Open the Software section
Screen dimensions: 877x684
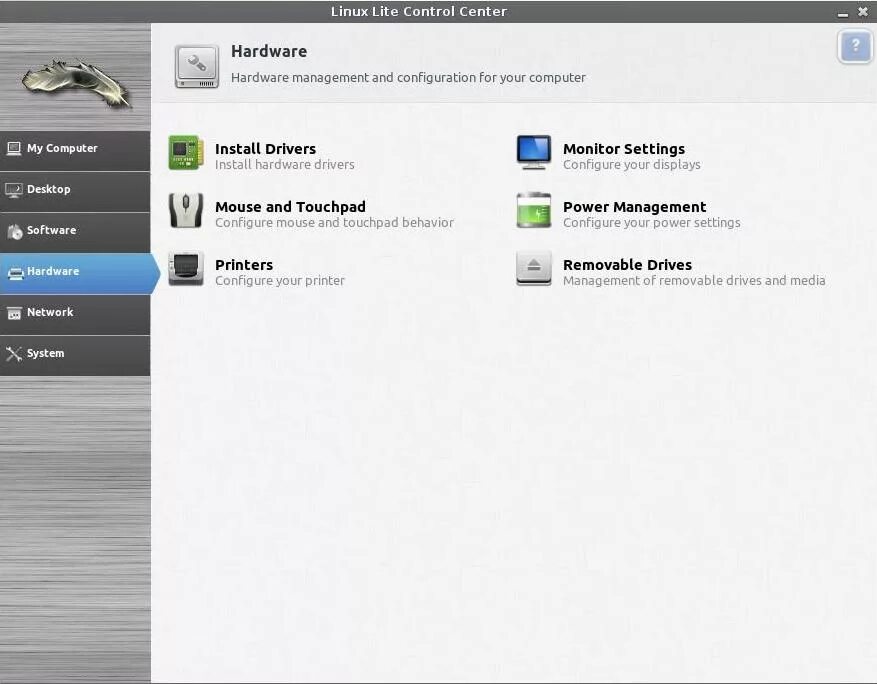coord(75,233)
